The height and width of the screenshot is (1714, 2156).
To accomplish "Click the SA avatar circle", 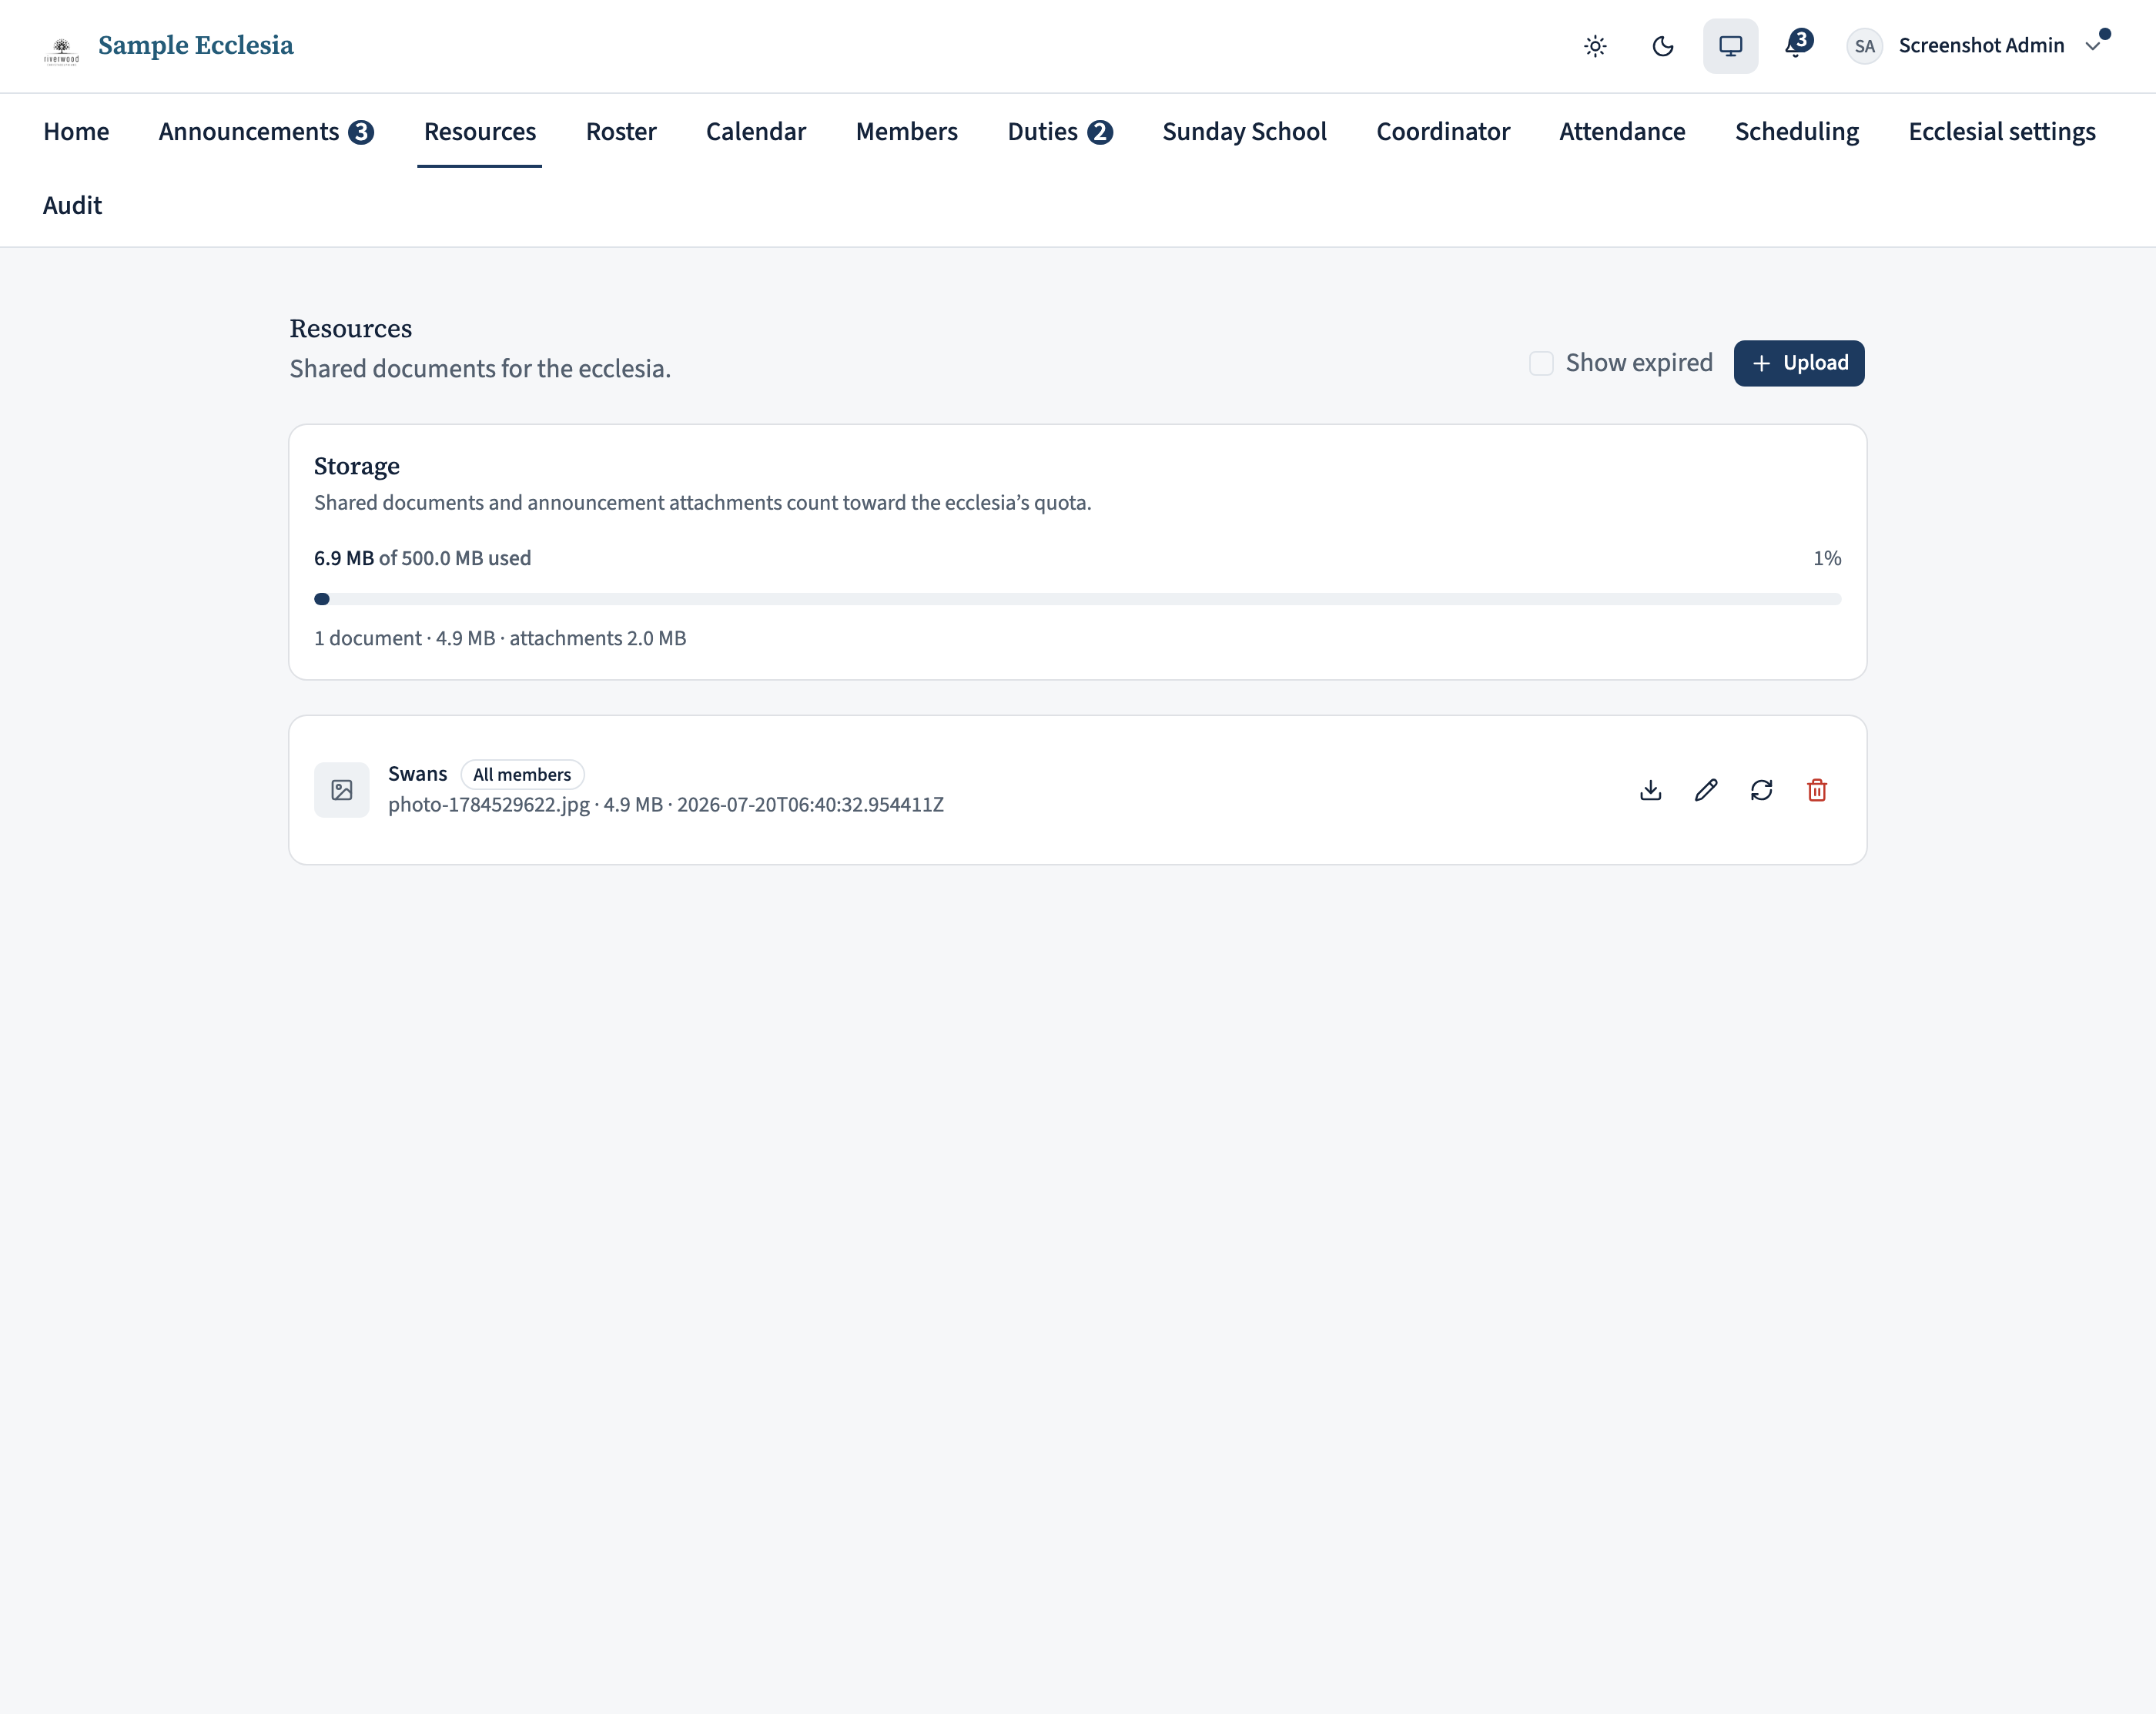I will coord(1864,46).
